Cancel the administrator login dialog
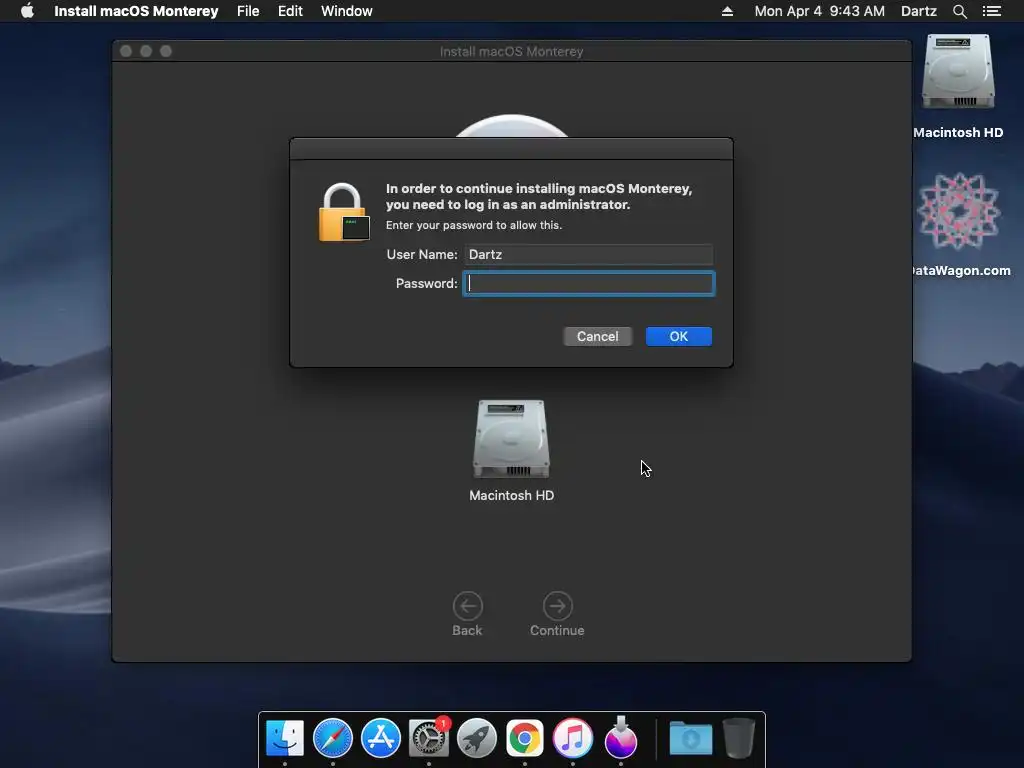The width and height of the screenshot is (1024, 768). (x=598, y=336)
